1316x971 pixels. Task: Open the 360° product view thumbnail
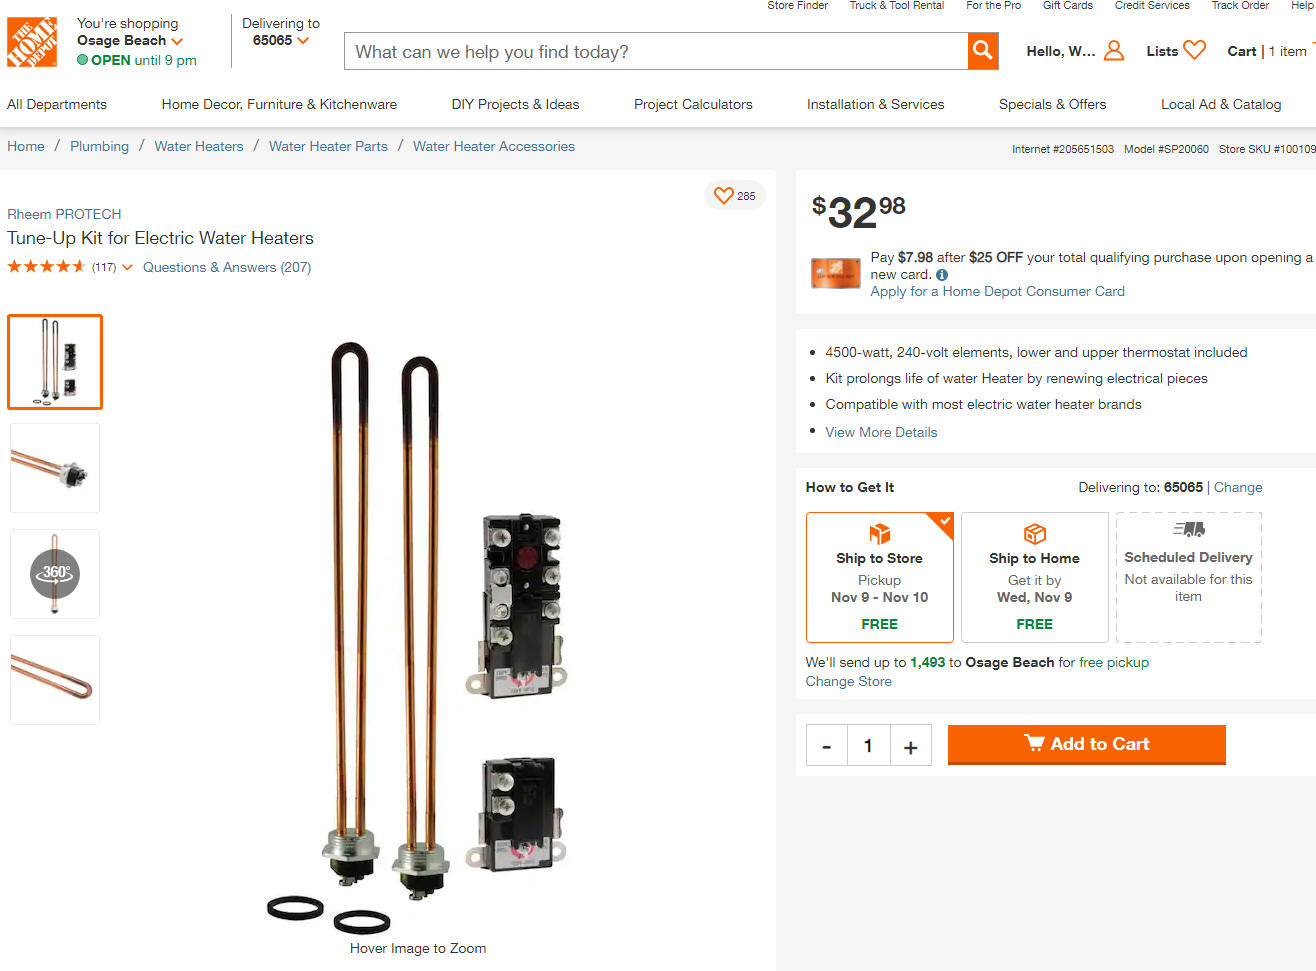55,574
